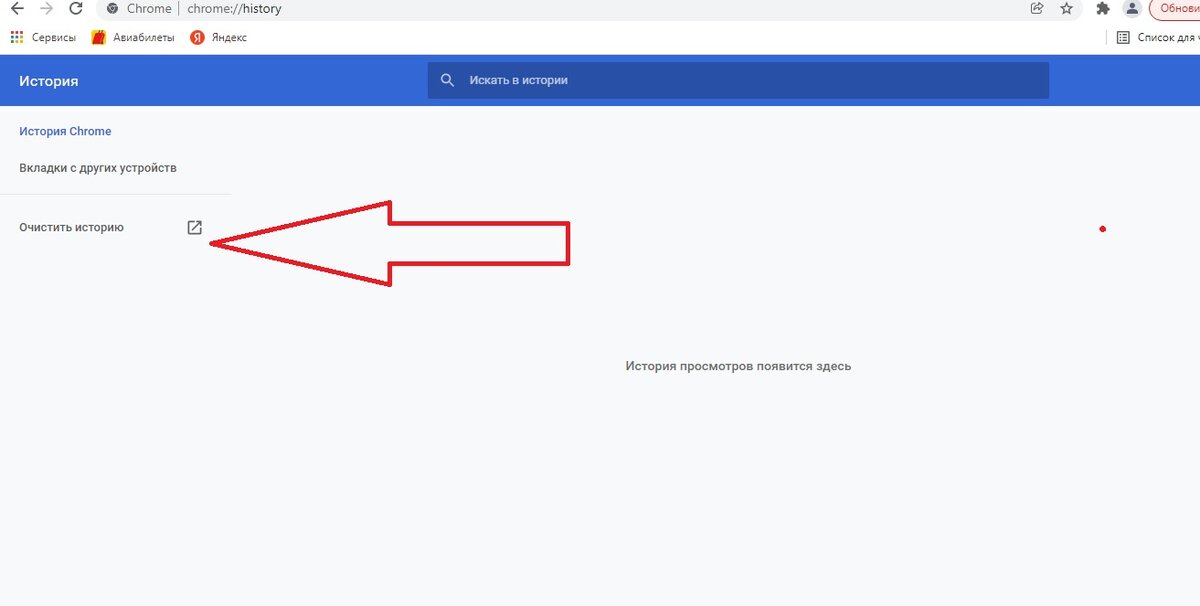
Task: Click the open-in-new-tab icon beside Очистить историю
Action: (195, 227)
